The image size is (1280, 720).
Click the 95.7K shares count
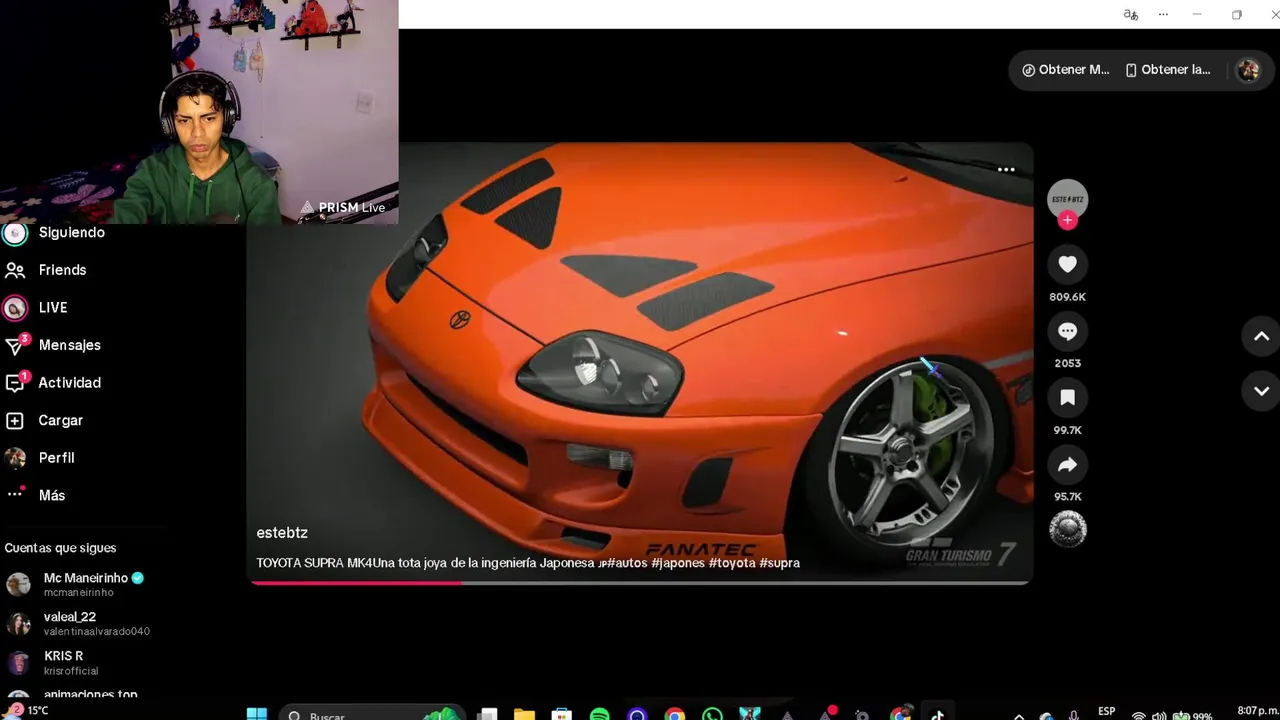pos(1067,497)
